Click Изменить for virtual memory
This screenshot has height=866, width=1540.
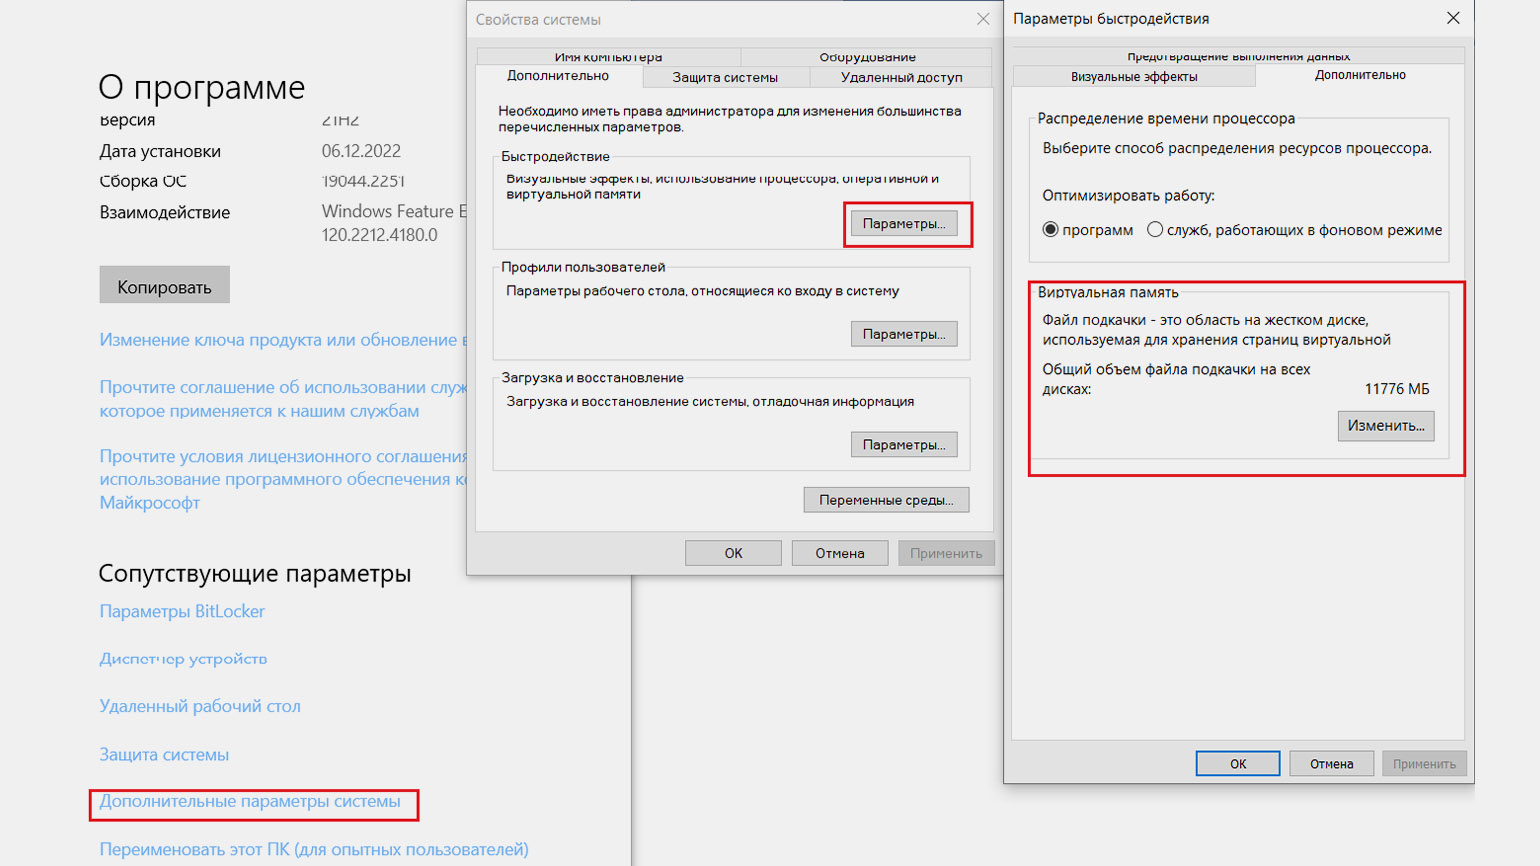pyautogui.click(x=1386, y=426)
